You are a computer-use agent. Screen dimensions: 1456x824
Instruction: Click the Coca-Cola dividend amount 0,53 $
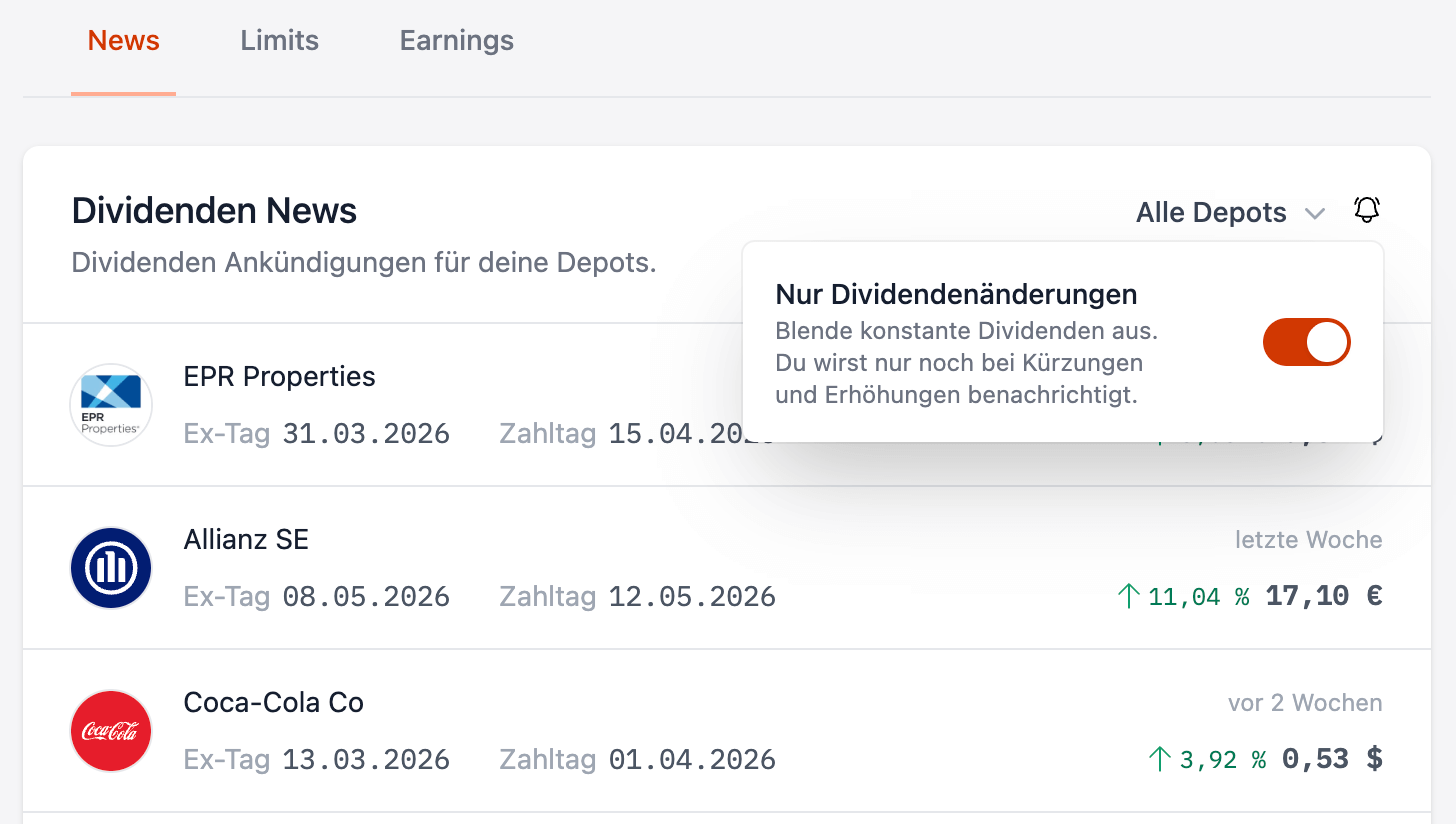[1331, 760]
